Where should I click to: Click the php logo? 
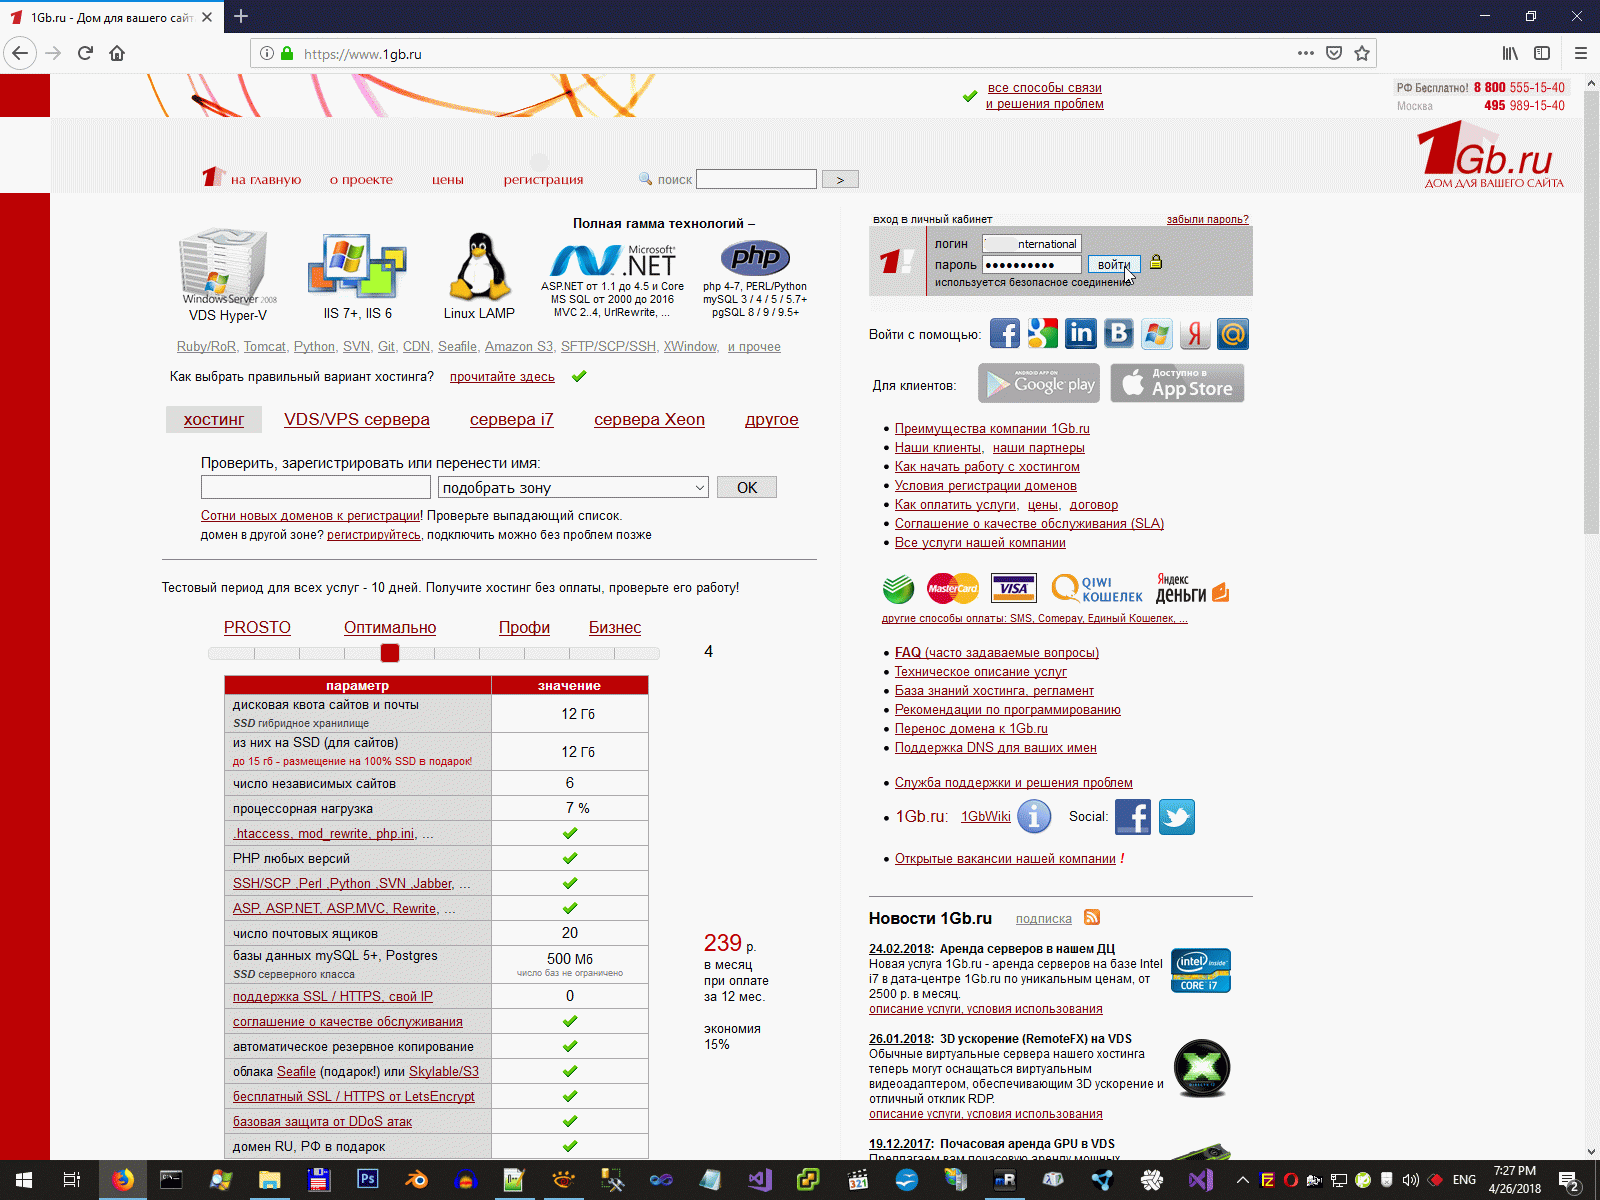coord(755,258)
